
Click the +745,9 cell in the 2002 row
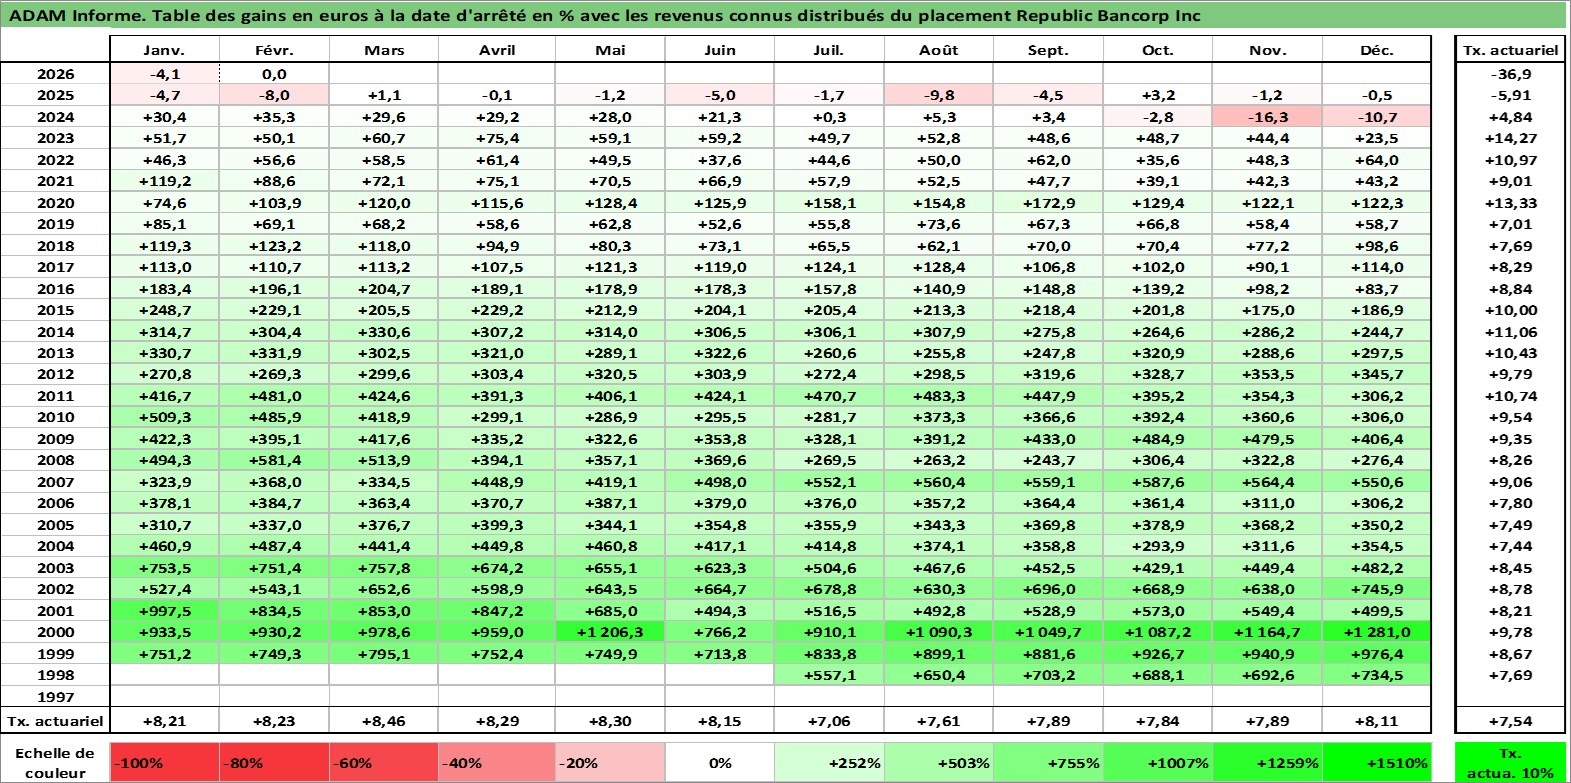pyautogui.click(x=1377, y=589)
